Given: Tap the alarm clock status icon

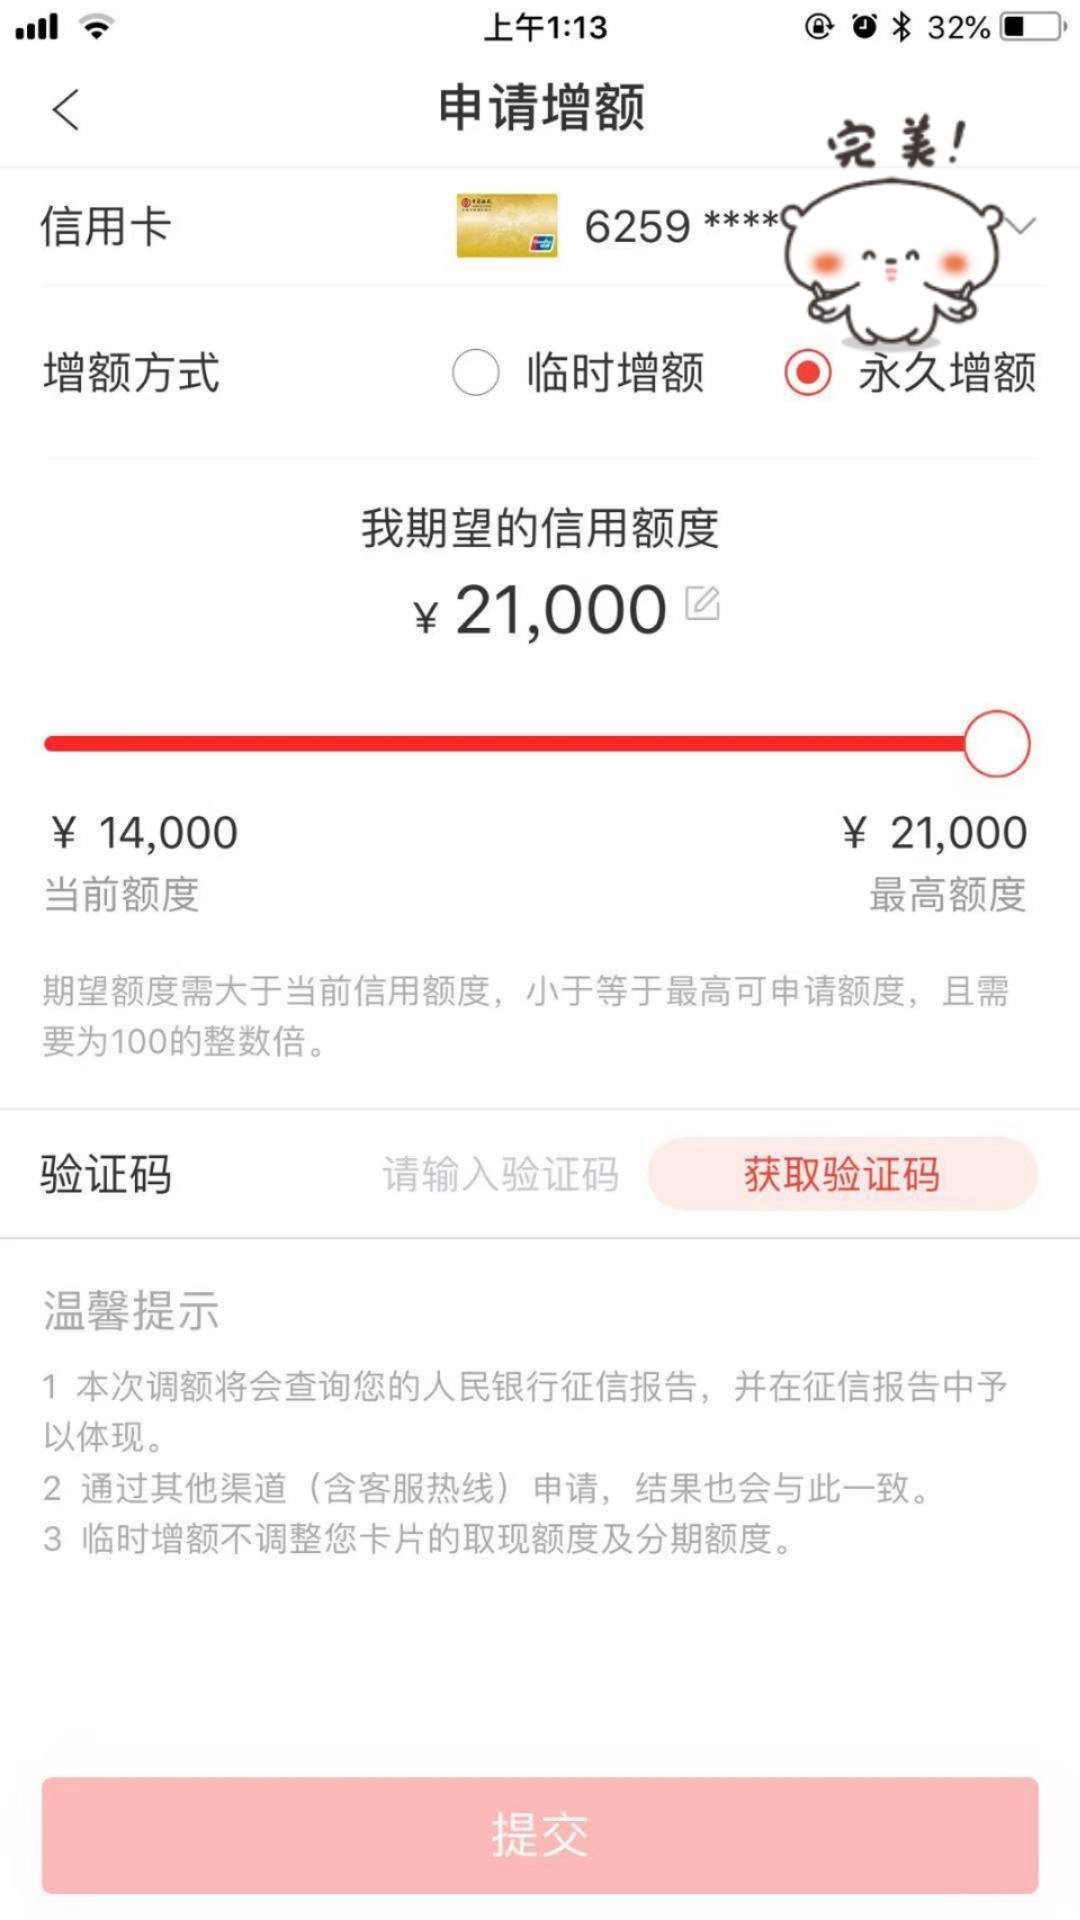Looking at the screenshot, I should pos(863,27).
